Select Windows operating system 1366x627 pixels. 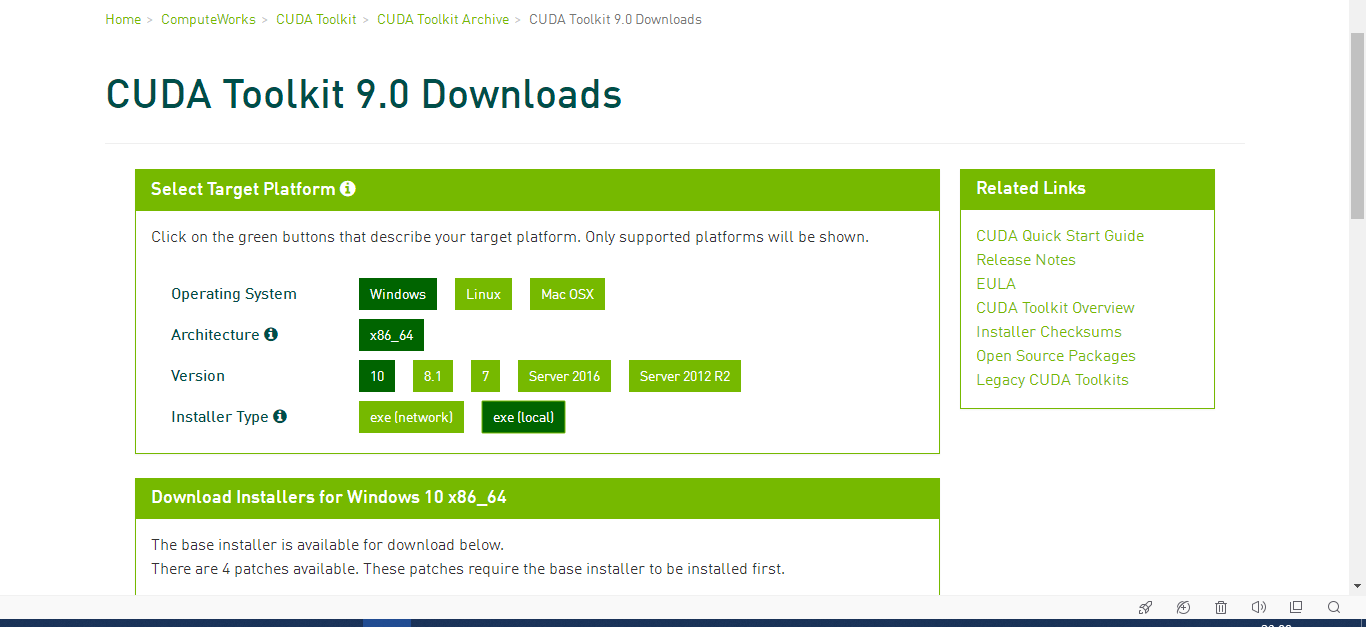click(x=398, y=294)
